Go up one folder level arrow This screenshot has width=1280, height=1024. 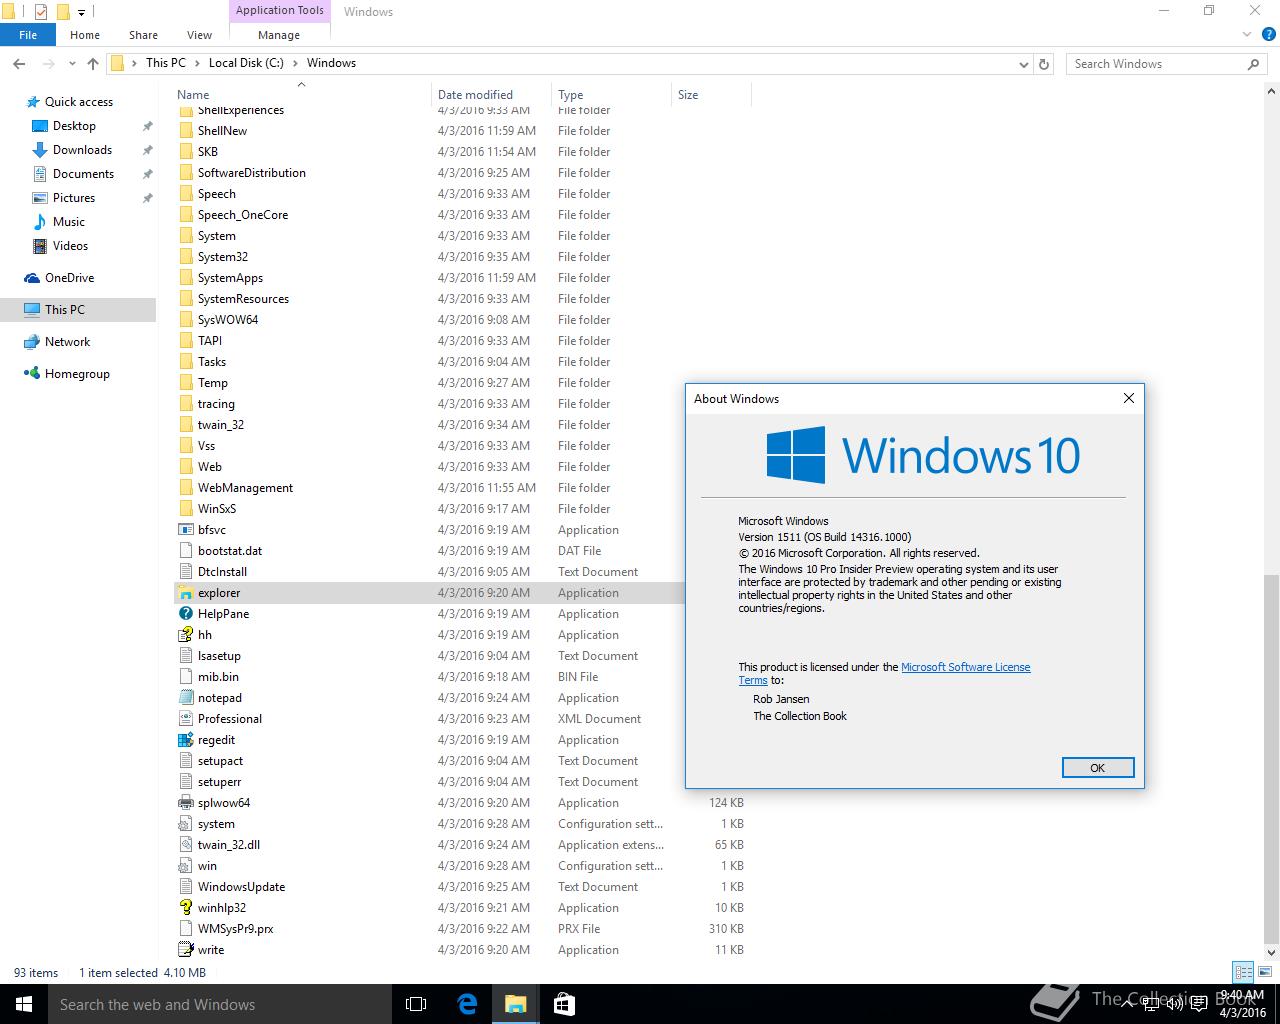click(x=93, y=63)
